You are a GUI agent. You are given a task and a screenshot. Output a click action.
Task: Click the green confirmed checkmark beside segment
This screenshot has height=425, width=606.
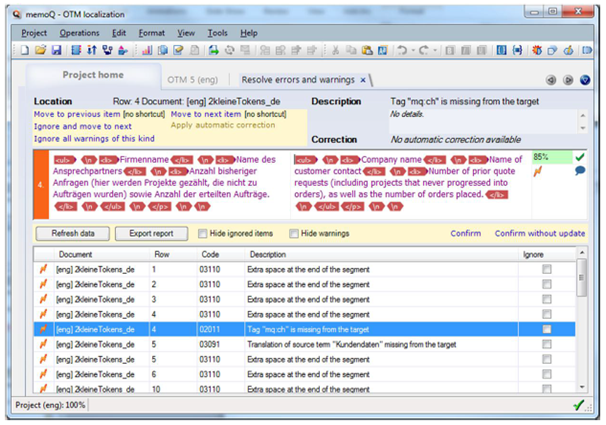[x=580, y=157]
